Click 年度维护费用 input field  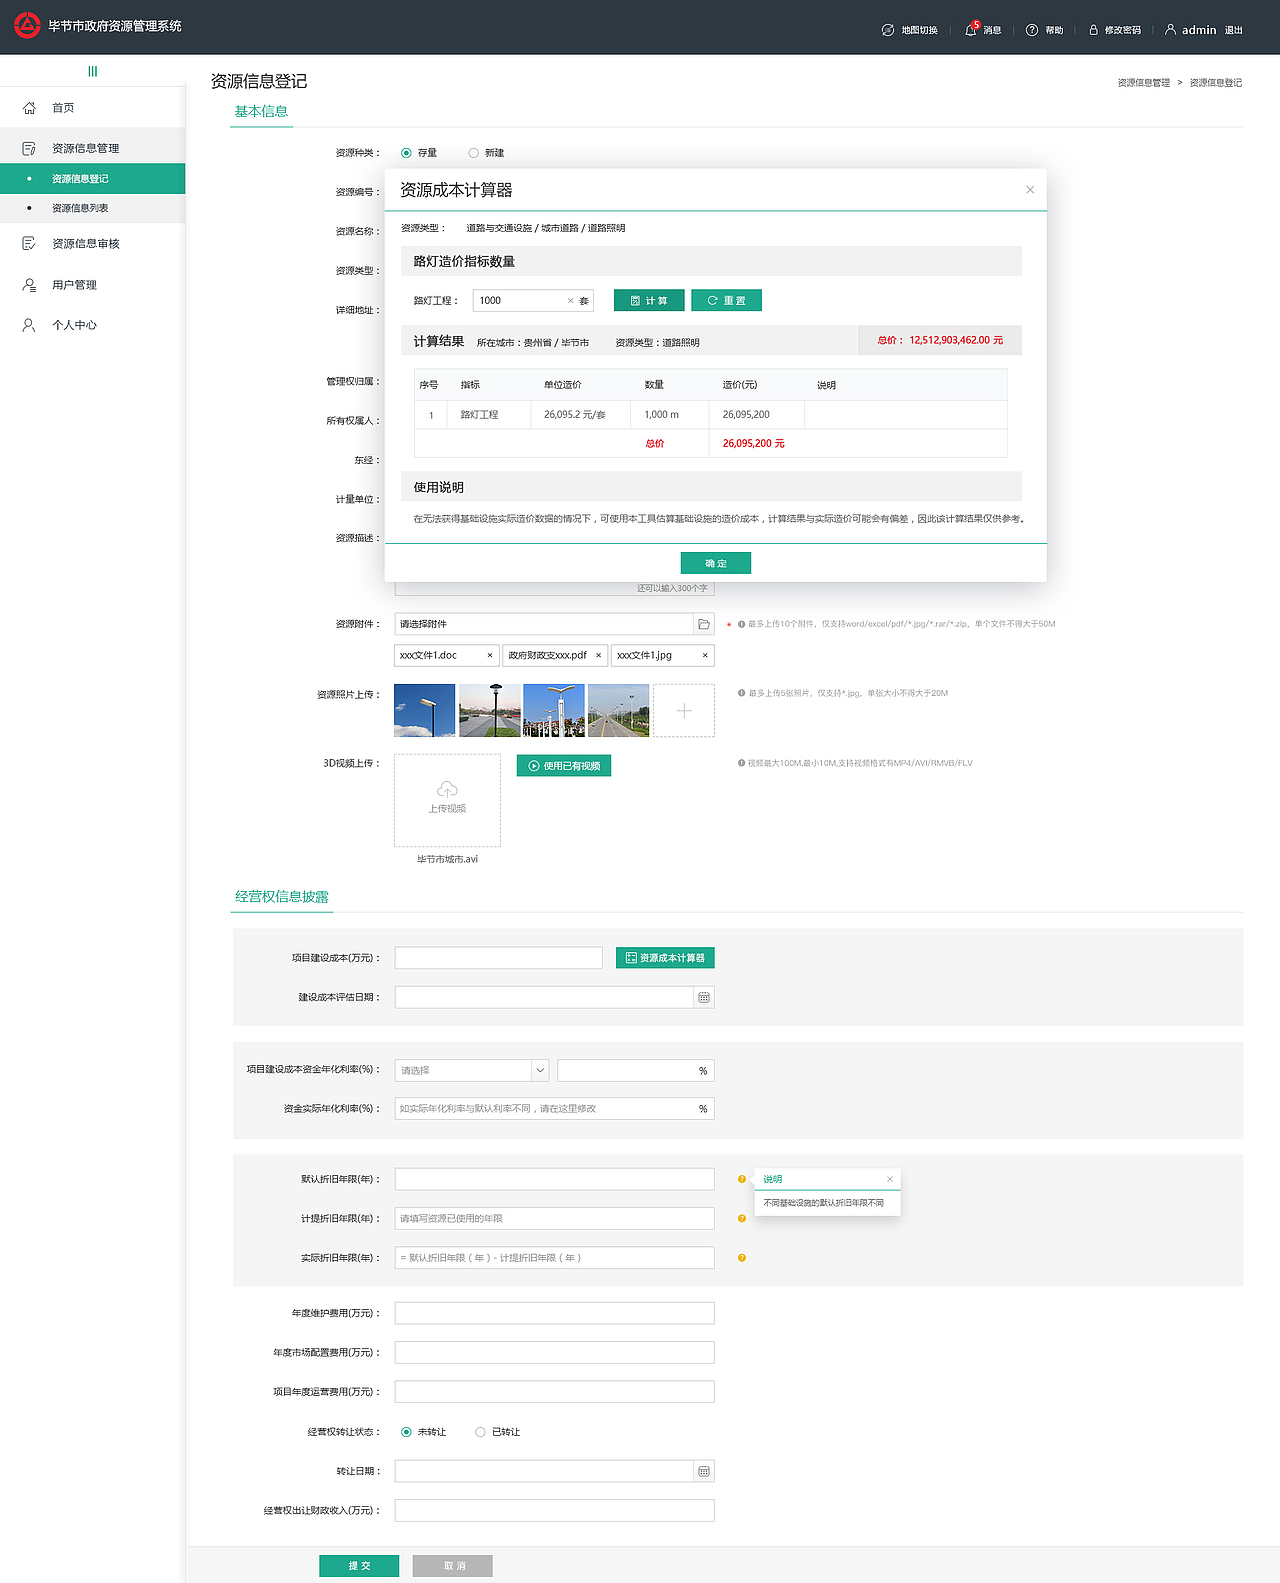pos(555,1313)
